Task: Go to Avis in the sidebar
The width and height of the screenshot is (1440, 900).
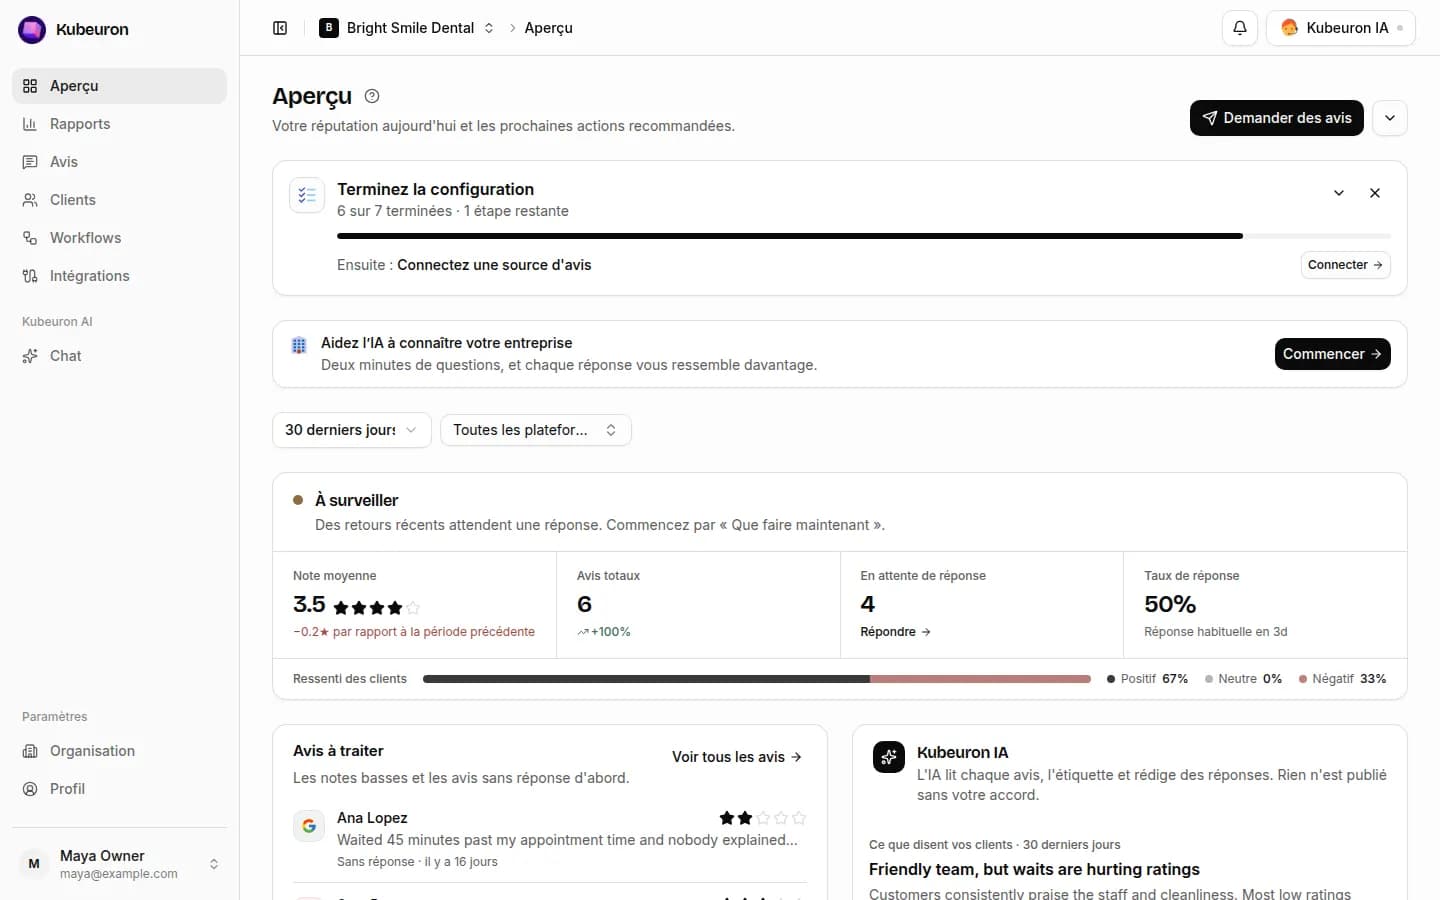Action: coord(119,162)
